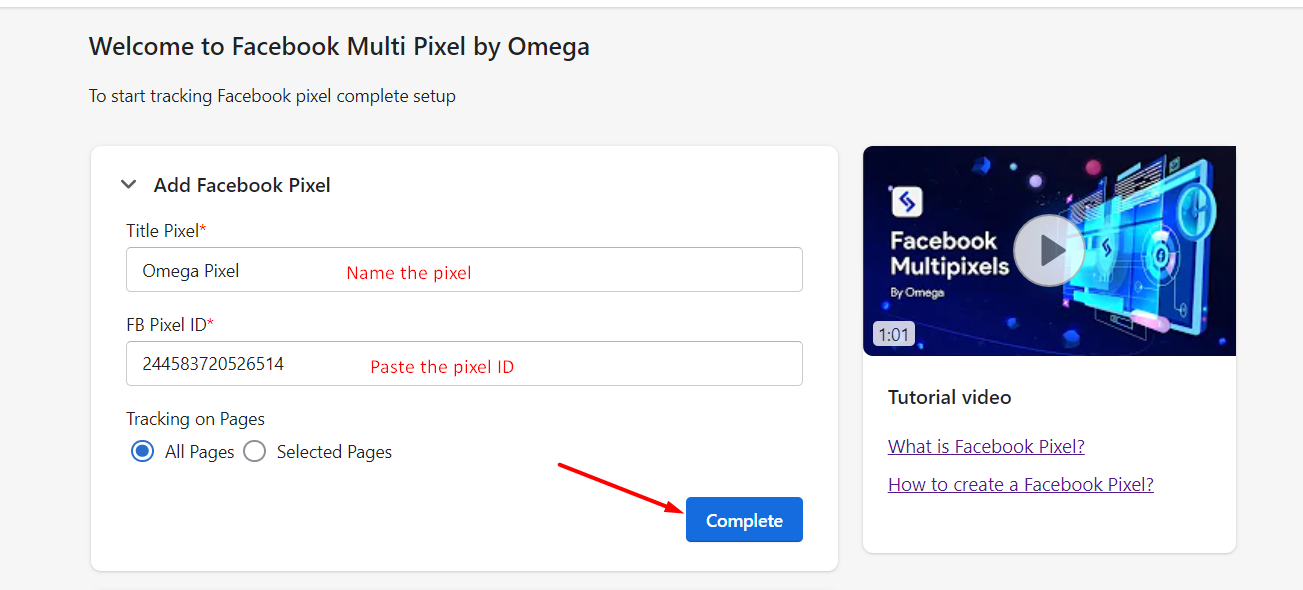Open How to create a Facebook Pixel link

(1021, 485)
